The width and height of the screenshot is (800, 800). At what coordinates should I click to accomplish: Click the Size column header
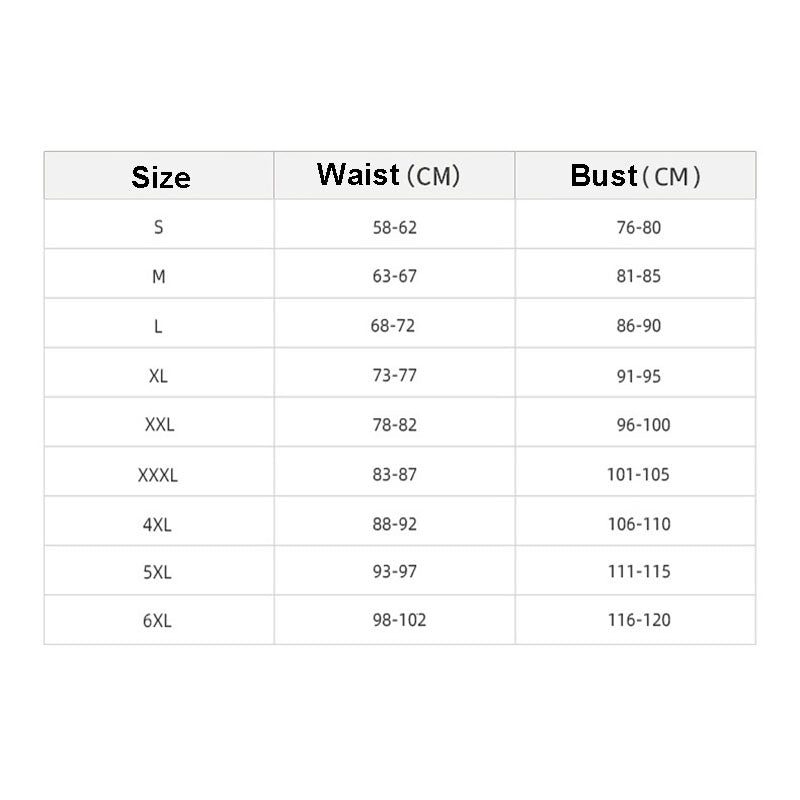pyautogui.click(x=160, y=177)
